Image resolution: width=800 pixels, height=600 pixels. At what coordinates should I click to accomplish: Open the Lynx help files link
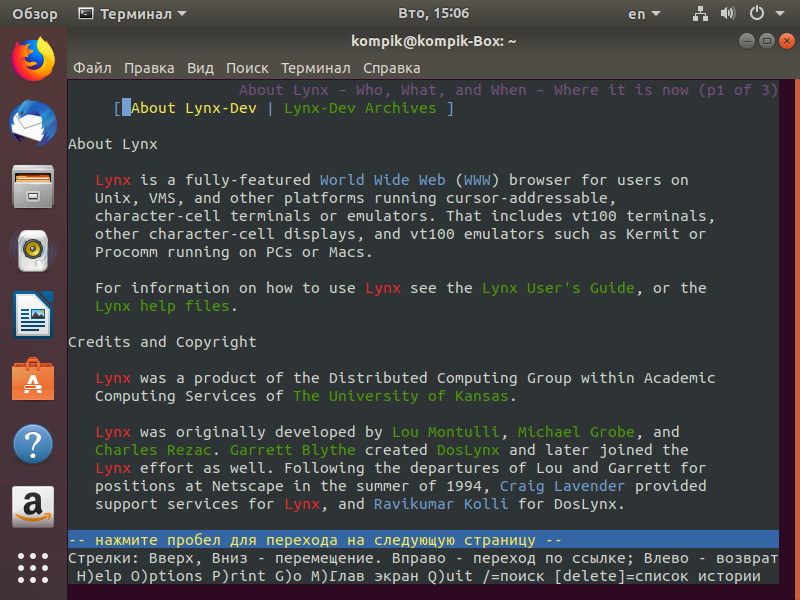(162, 306)
